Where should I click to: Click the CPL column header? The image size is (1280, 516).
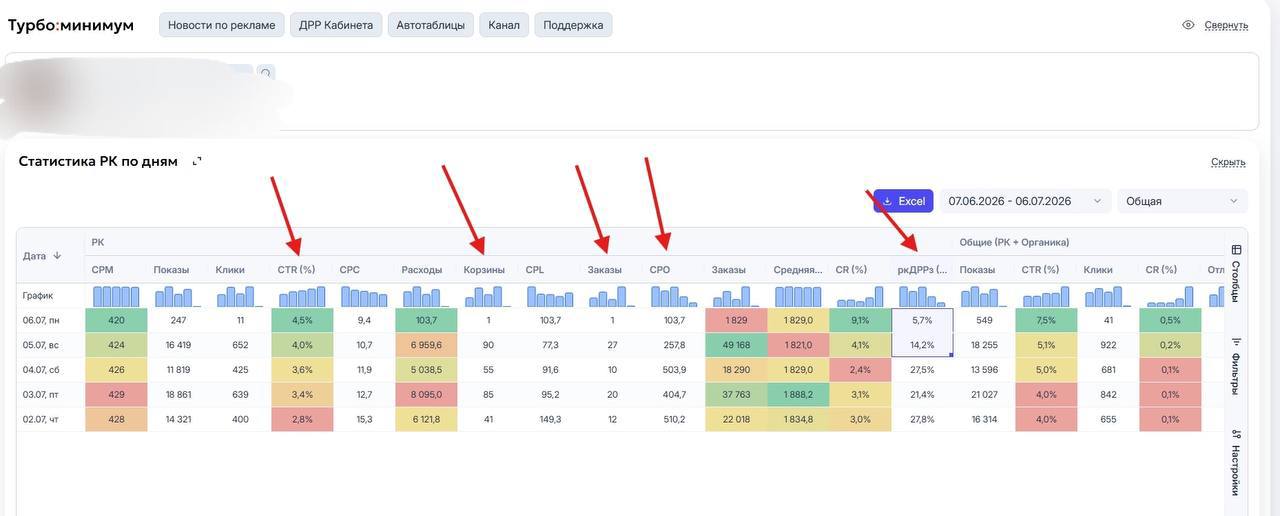(x=535, y=270)
